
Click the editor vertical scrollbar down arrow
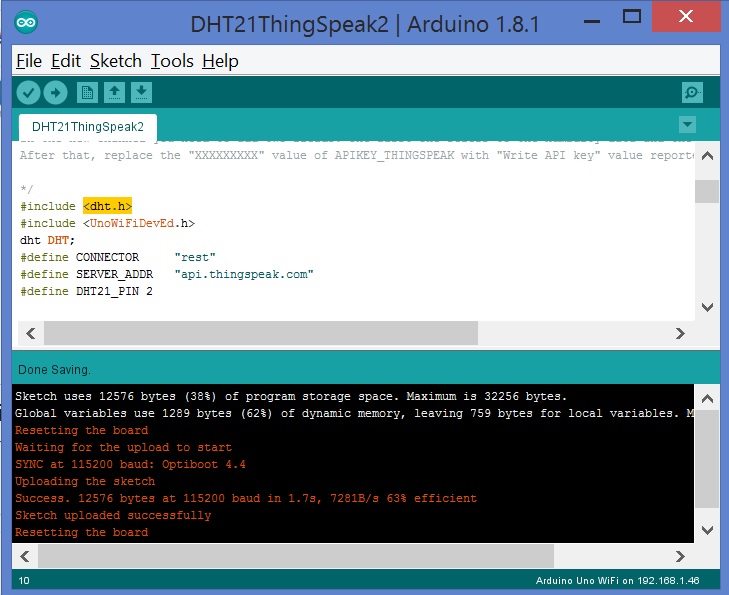click(x=707, y=307)
